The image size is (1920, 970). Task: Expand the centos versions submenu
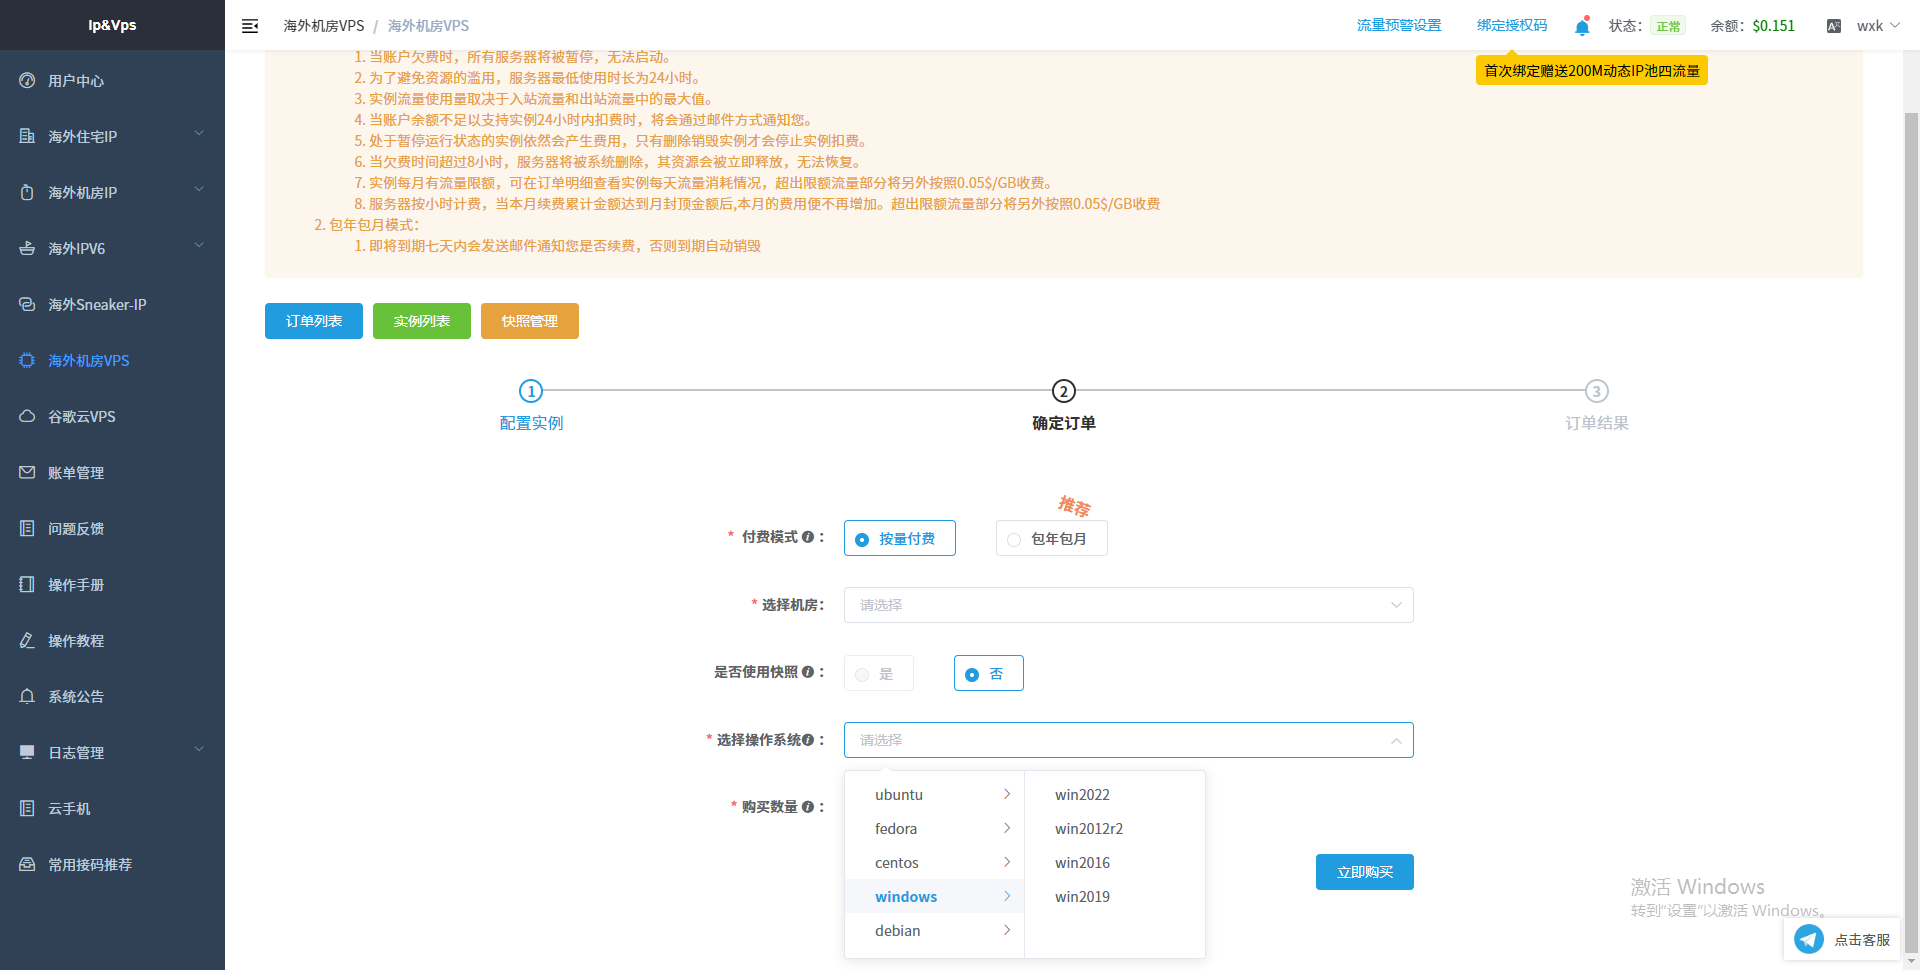pyautogui.click(x=935, y=862)
